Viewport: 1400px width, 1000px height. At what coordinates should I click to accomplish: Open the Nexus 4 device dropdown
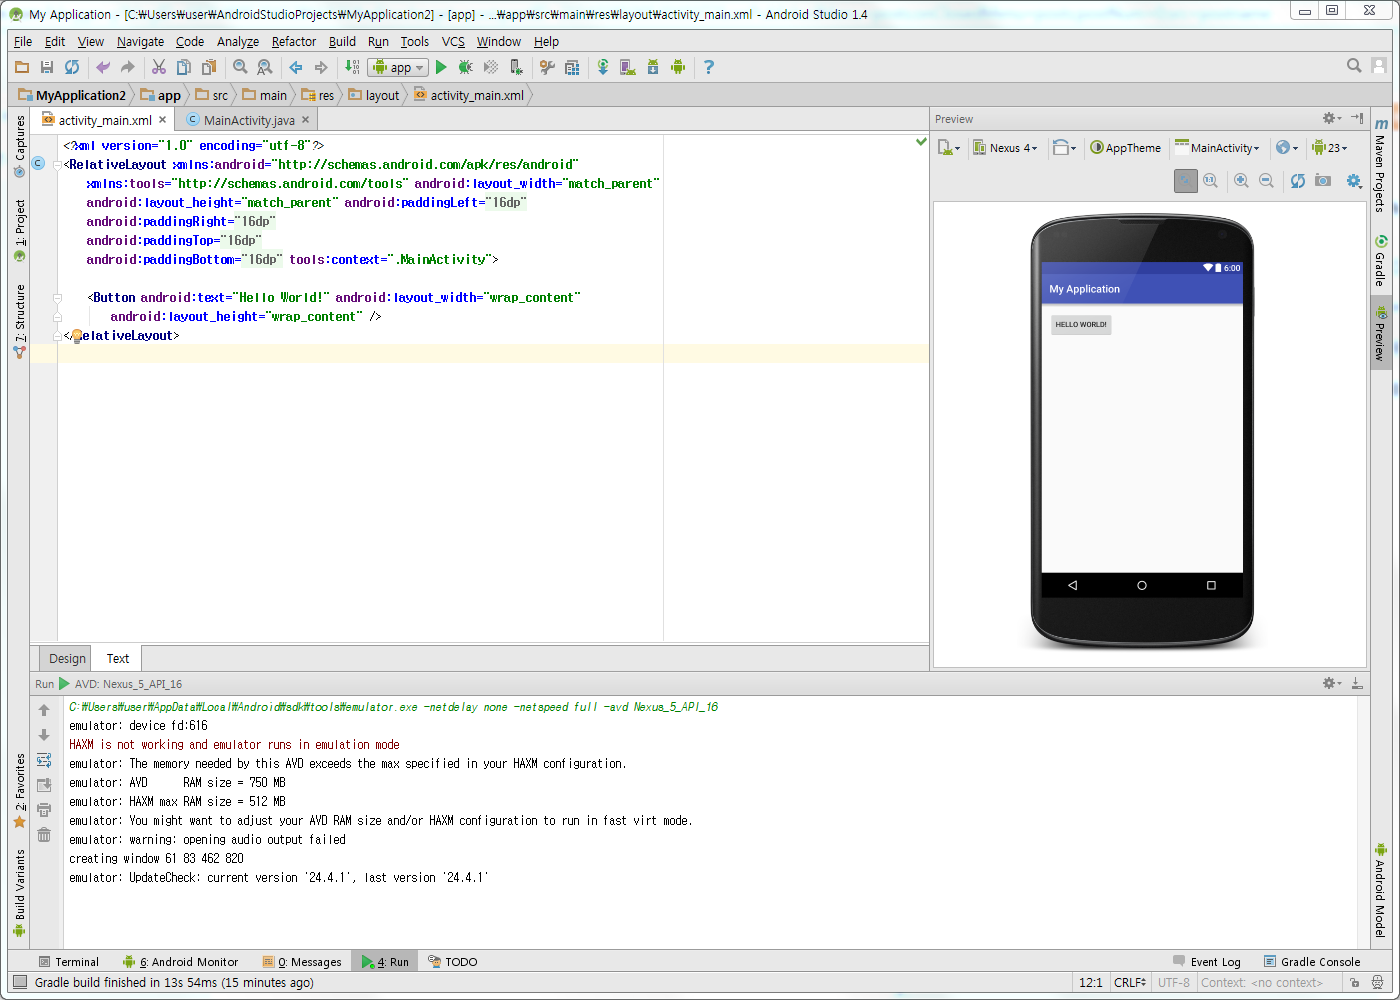[1005, 148]
